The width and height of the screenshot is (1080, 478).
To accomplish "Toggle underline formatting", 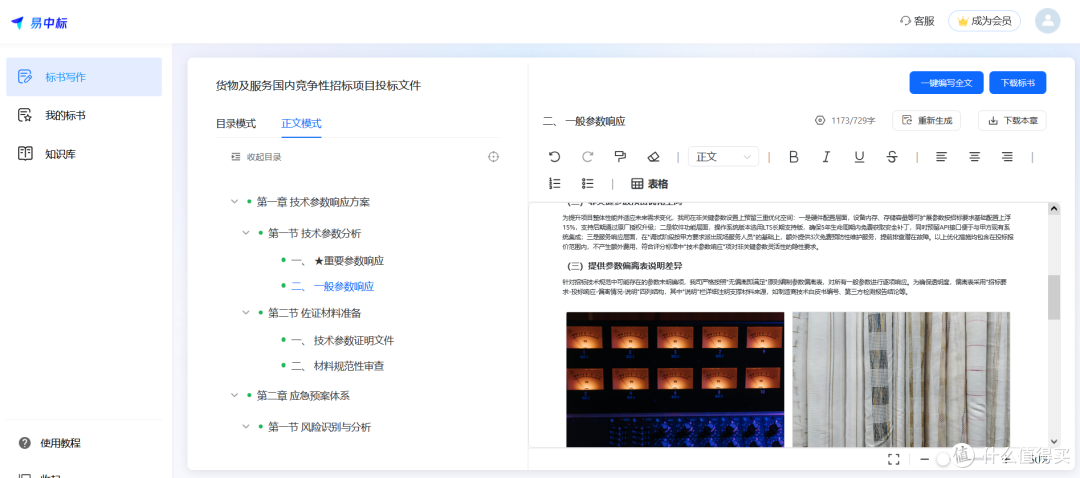I will 859,157.
